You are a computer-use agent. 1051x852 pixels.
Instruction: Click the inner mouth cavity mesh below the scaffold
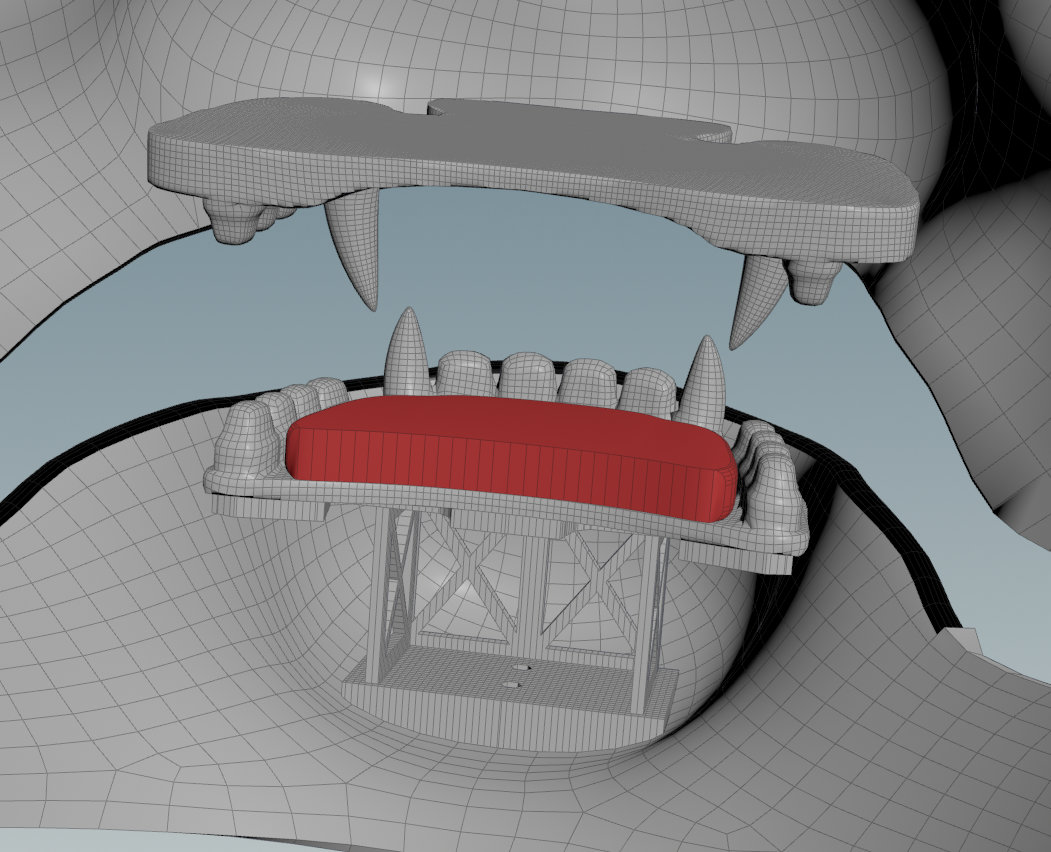pyautogui.click(x=500, y=790)
